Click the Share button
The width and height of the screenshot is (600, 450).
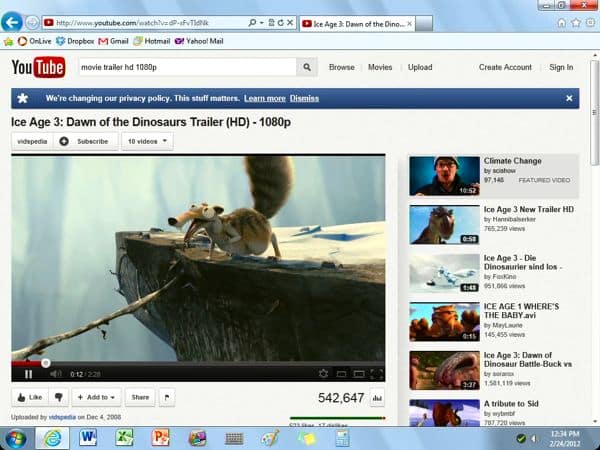[140, 398]
